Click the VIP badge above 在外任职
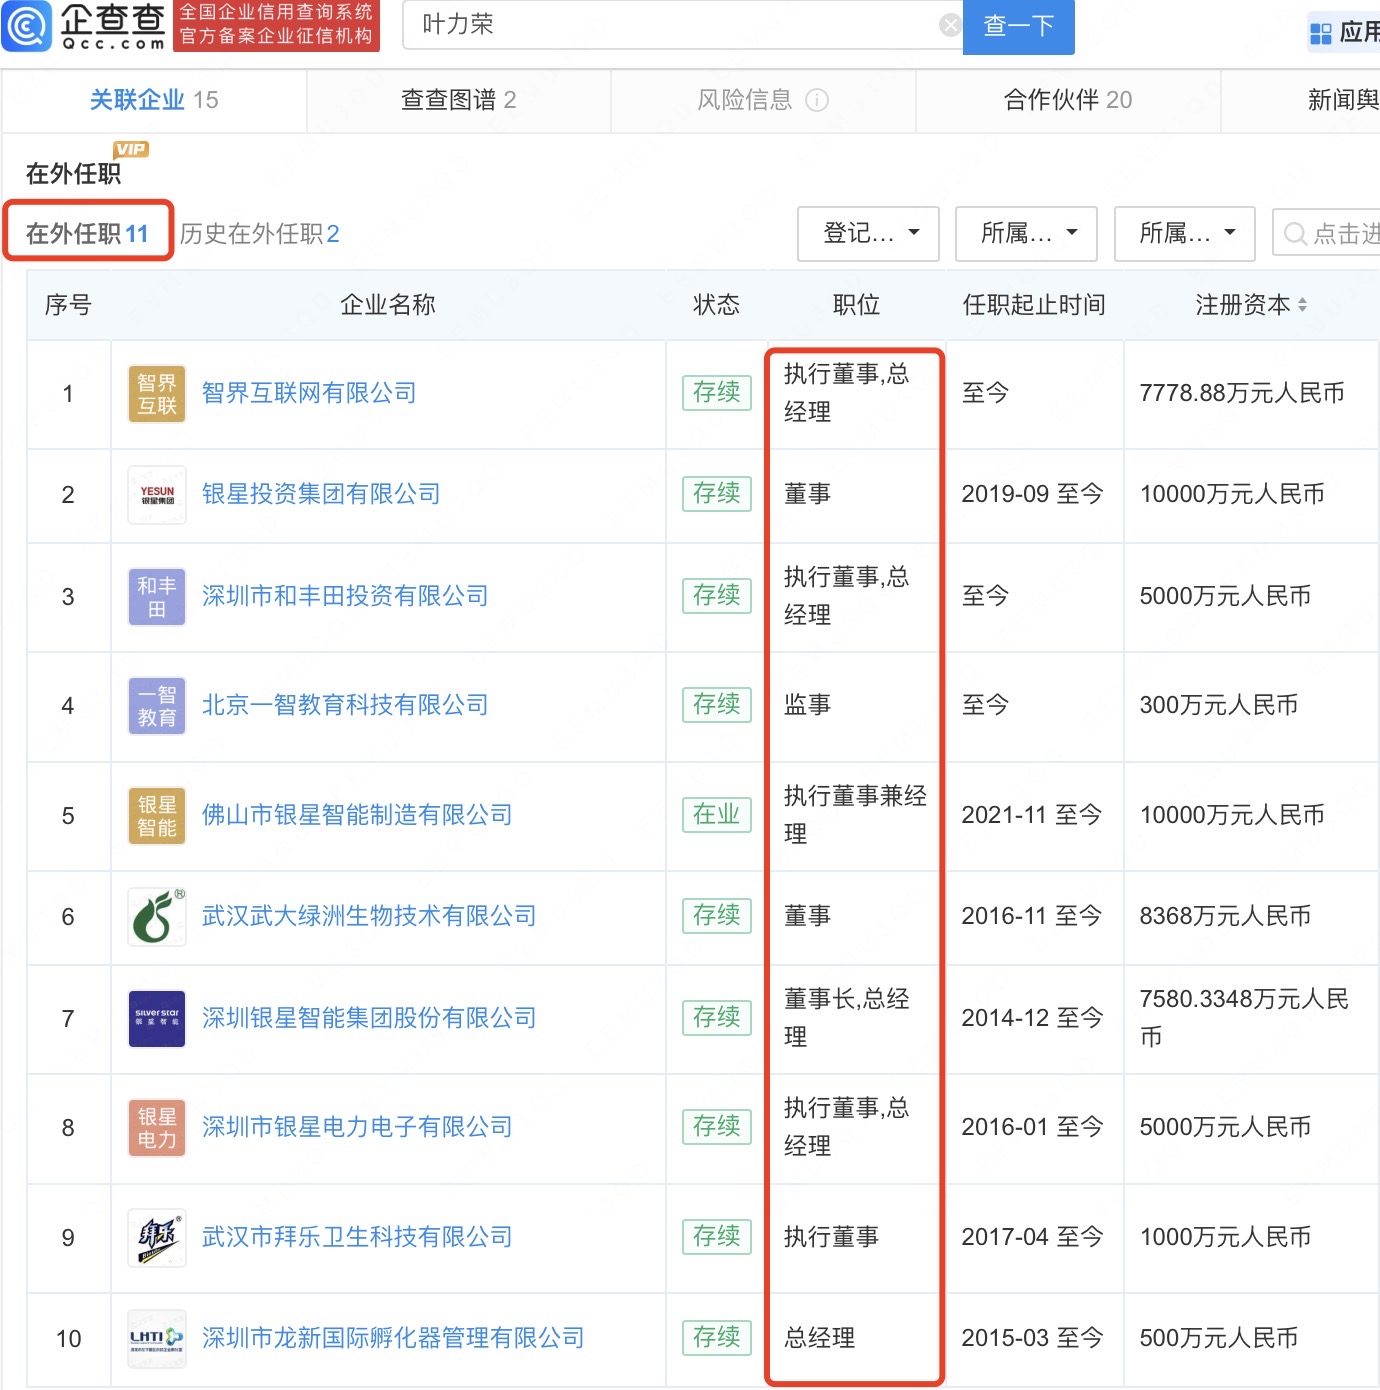Image resolution: width=1380 pixels, height=1390 pixels. tap(130, 149)
